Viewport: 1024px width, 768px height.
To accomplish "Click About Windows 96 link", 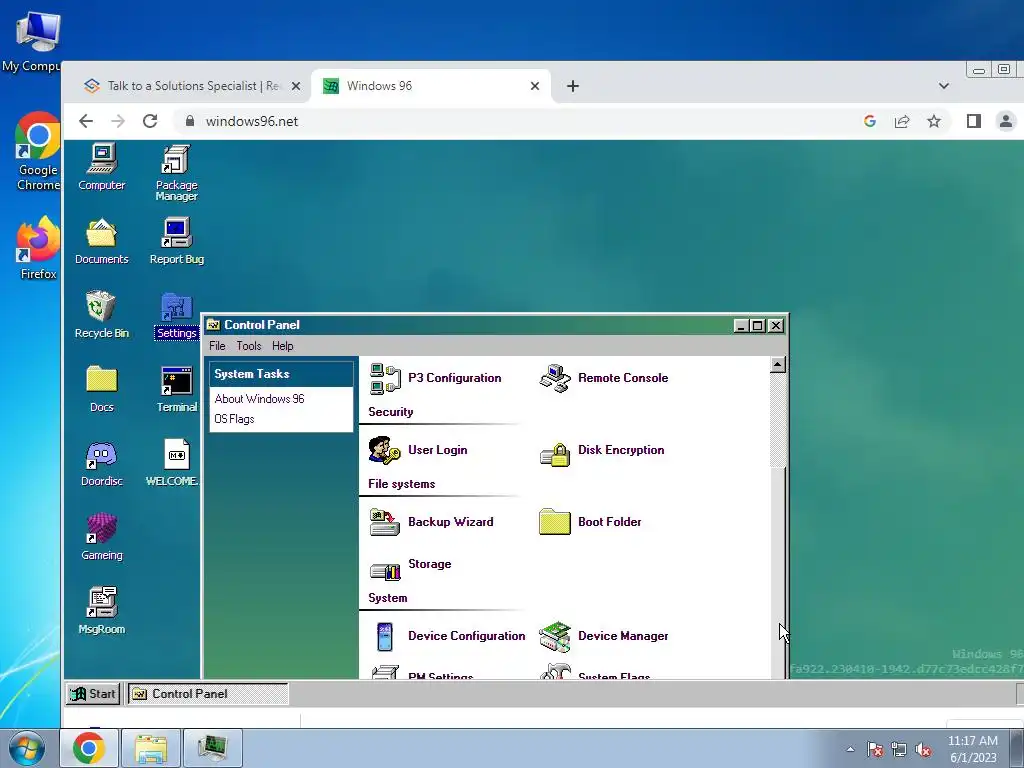I will coord(259,399).
